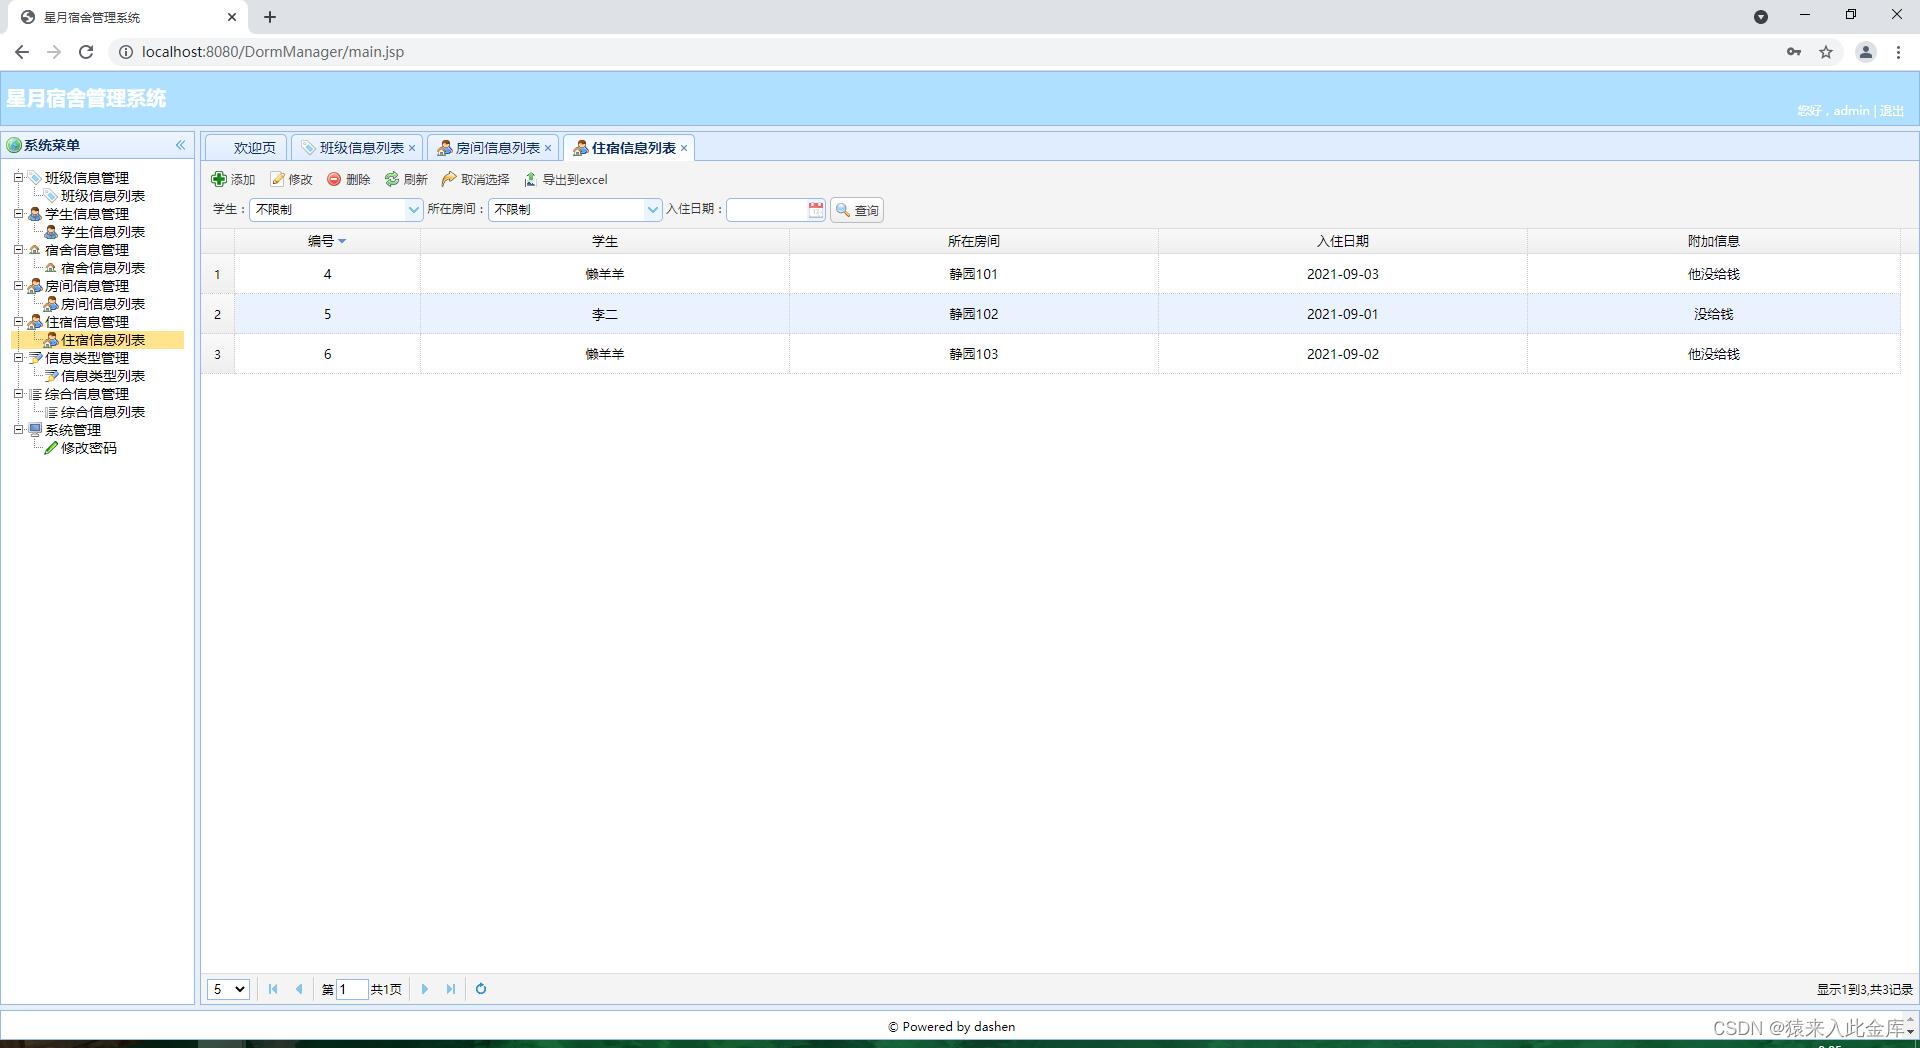The image size is (1920, 1048).
Task: Click the 入住日期 date input field
Action: (x=767, y=210)
